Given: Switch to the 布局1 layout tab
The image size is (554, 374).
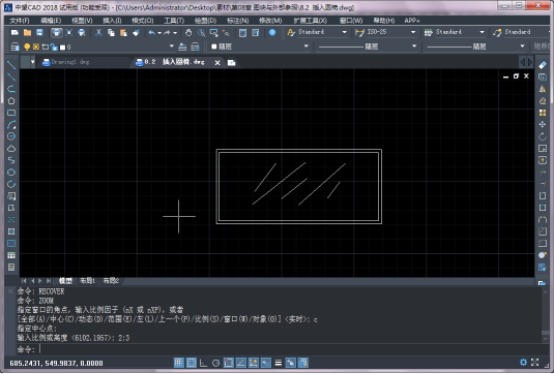Looking at the screenshot, I should [x=87, y=281].
